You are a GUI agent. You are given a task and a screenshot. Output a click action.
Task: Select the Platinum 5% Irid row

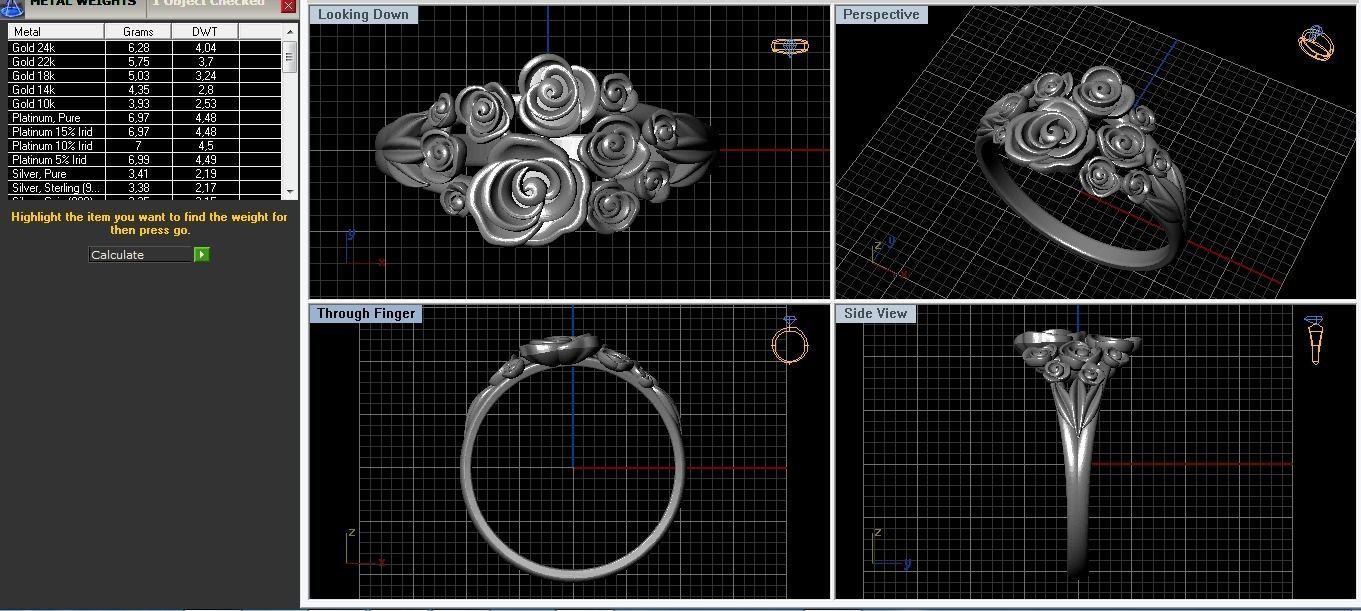(145, 160)
